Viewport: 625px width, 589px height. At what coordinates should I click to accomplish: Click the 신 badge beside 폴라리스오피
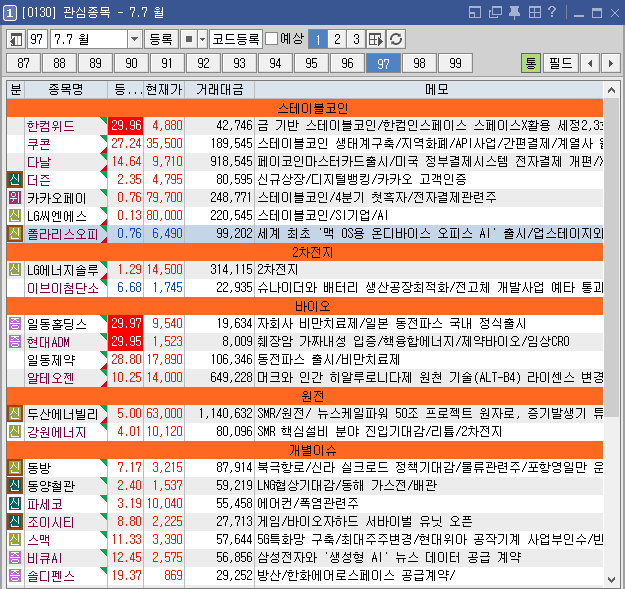point(15,234)
